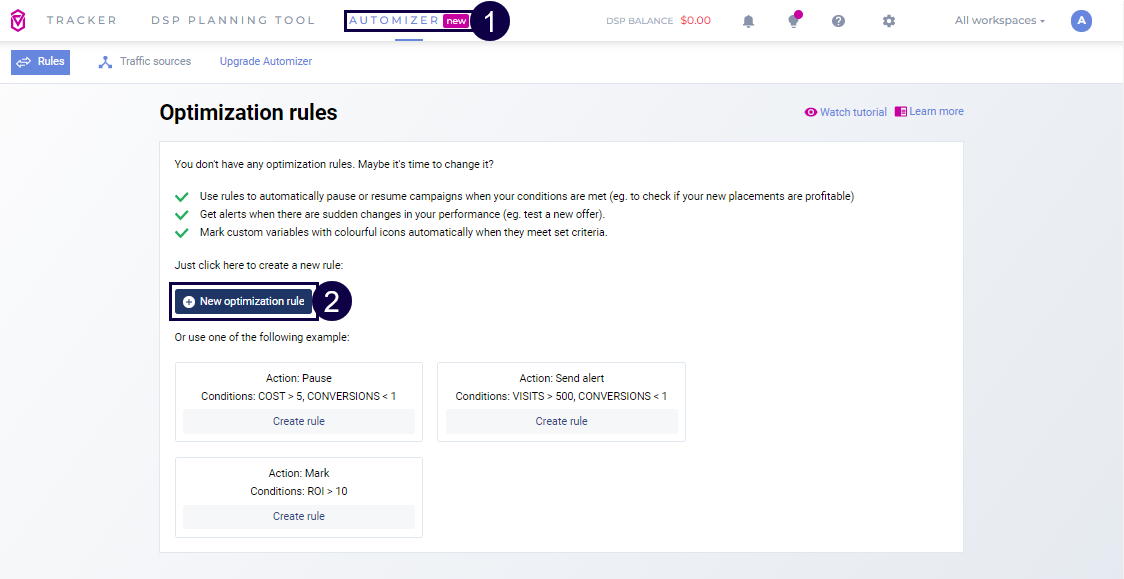Open your account avatar

tap(1081, 20)
